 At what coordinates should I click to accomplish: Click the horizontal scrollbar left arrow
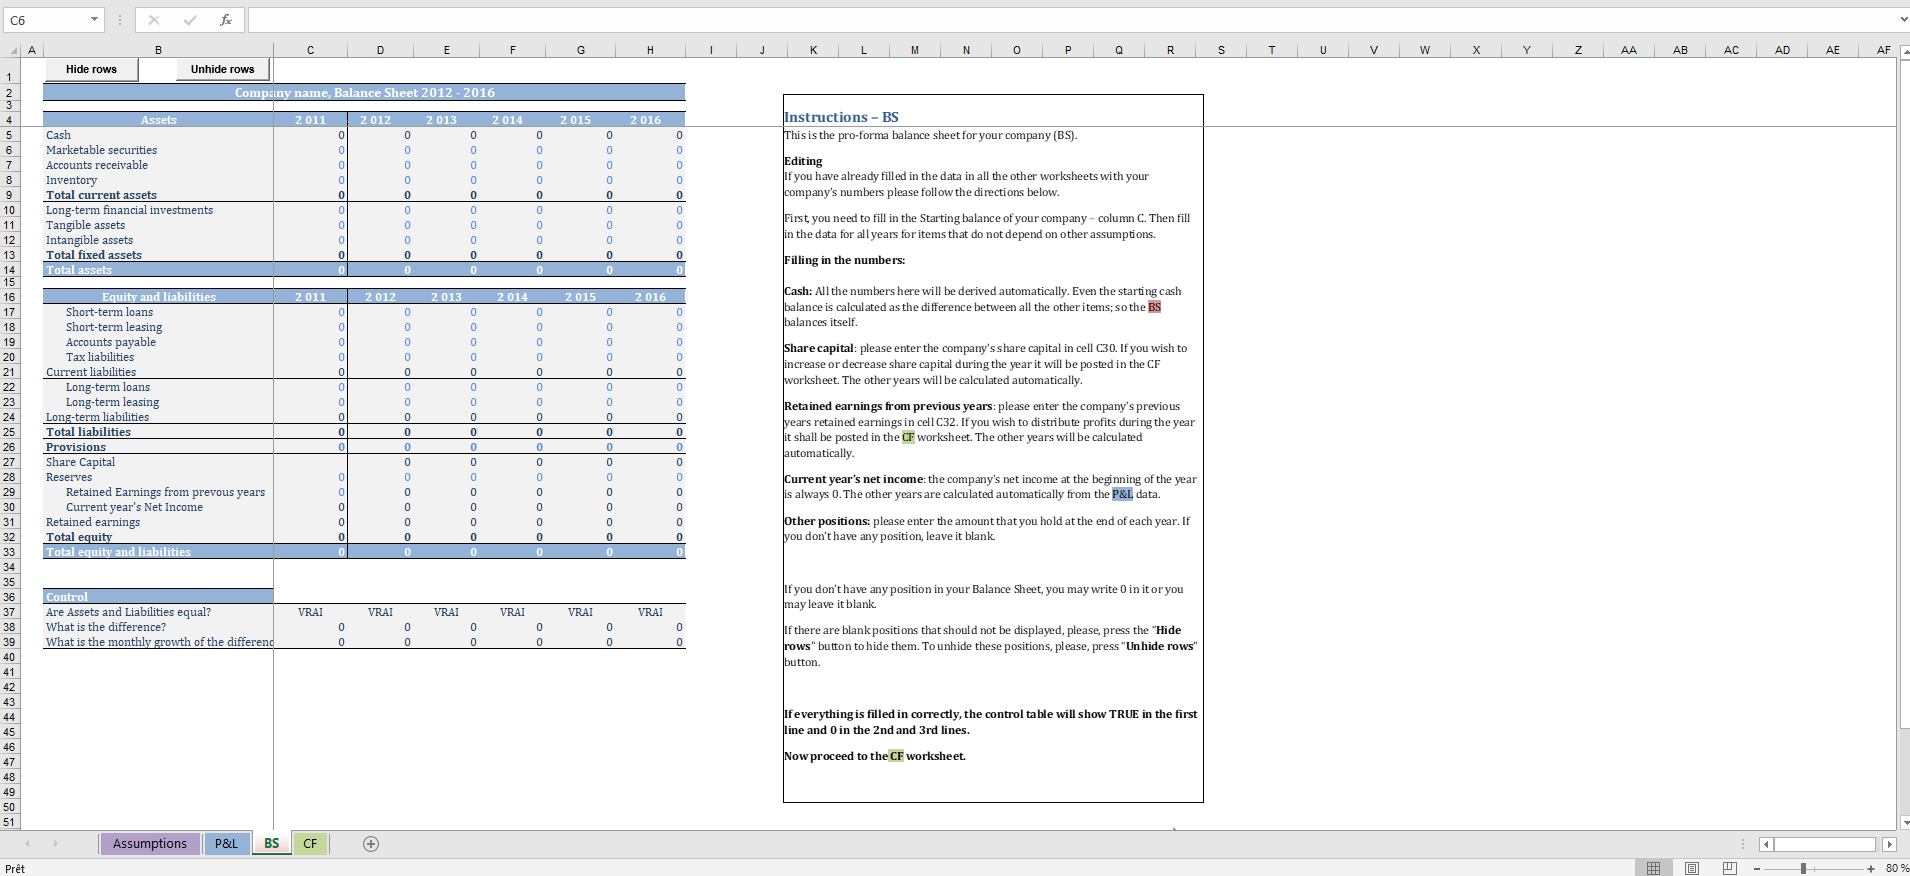tap(1767, 845)
